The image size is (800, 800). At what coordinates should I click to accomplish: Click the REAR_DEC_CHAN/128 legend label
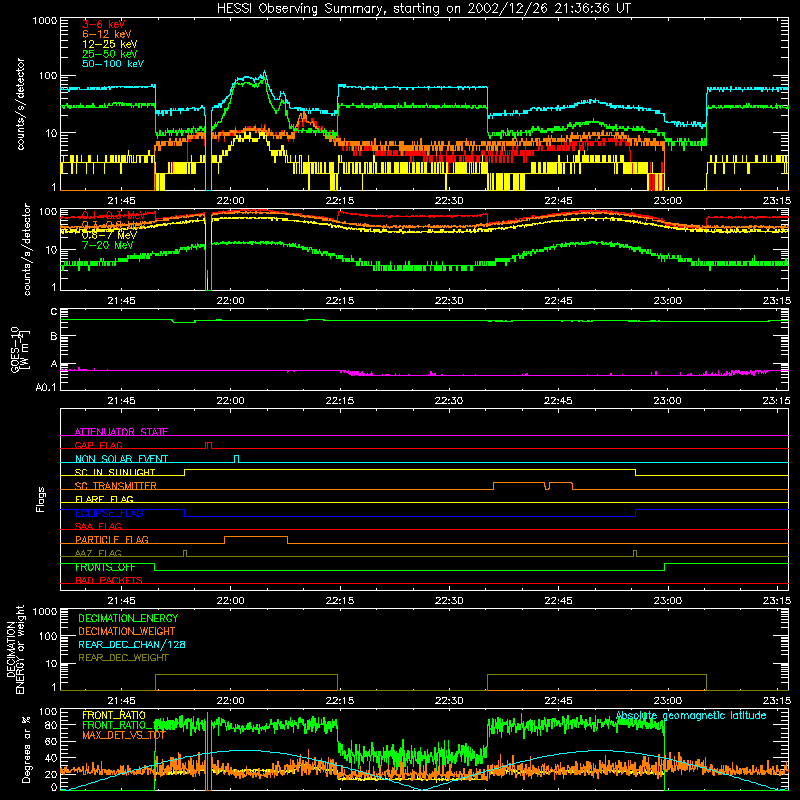click(x=132, y=644)
